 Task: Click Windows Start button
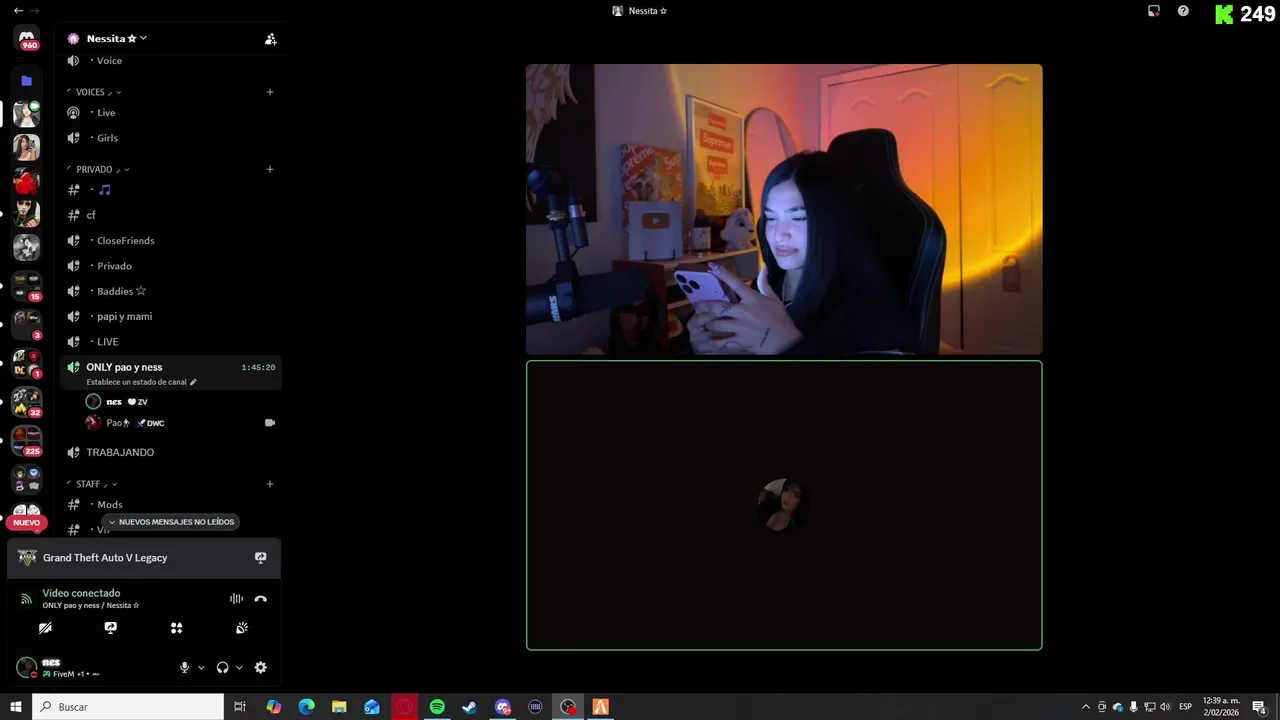(x=15, y=707)
